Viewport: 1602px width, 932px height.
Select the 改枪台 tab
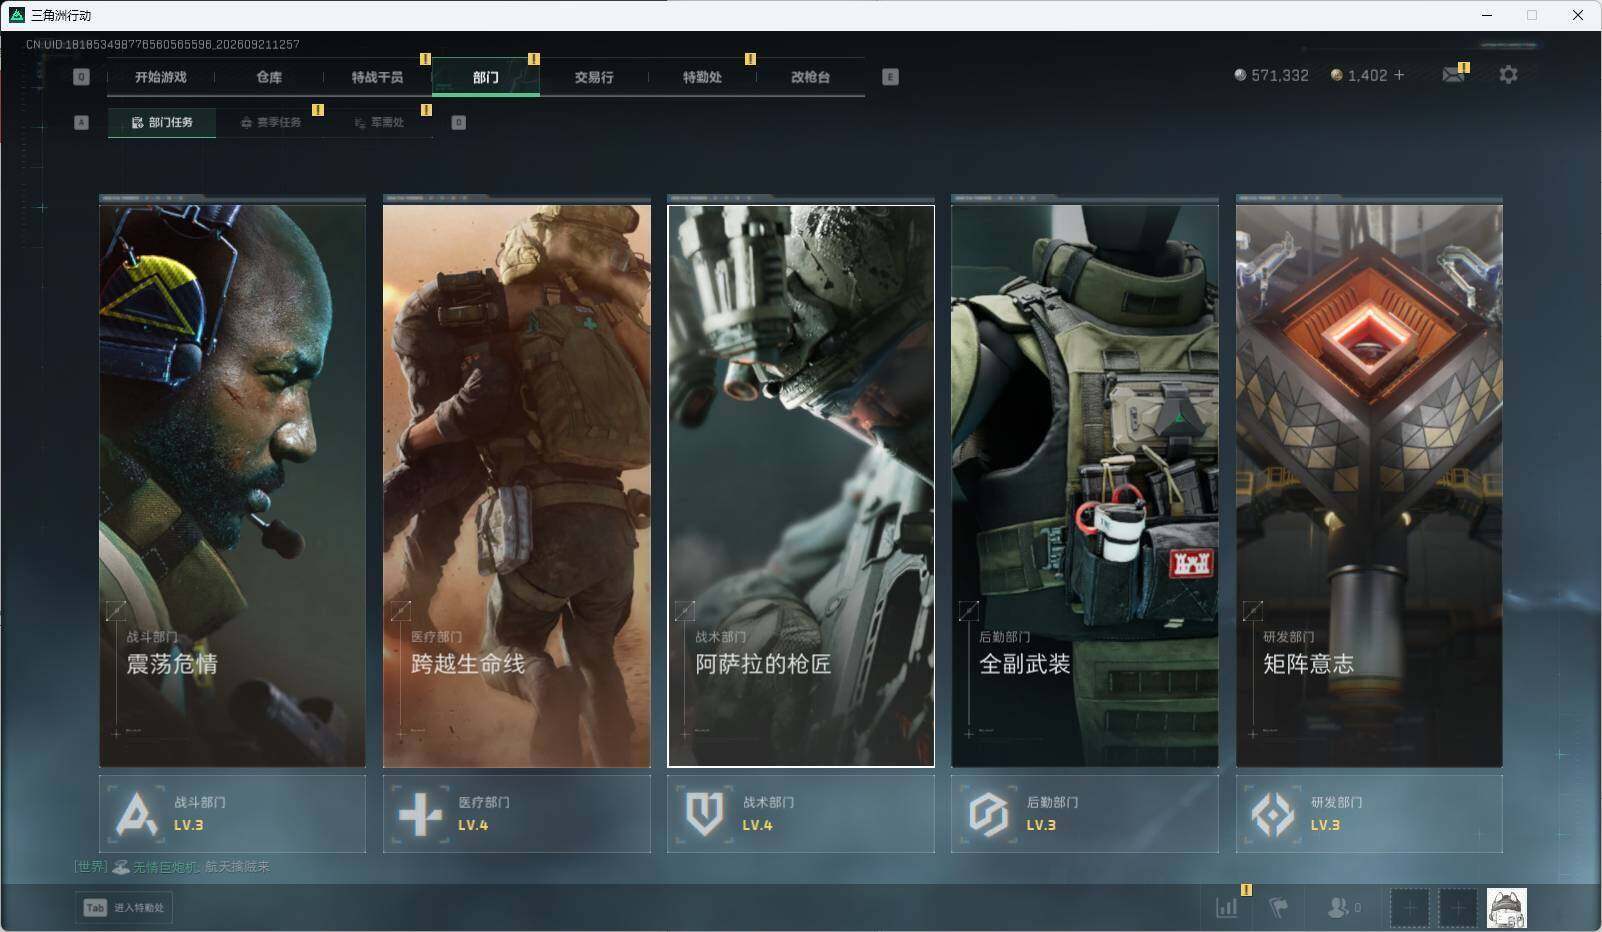811,77
